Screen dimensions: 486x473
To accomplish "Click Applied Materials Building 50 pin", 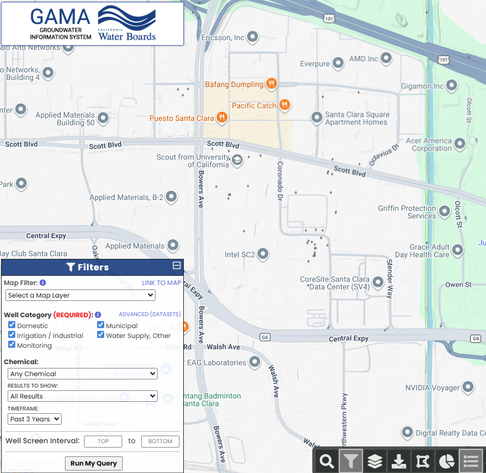I will (x=103, y=118).
